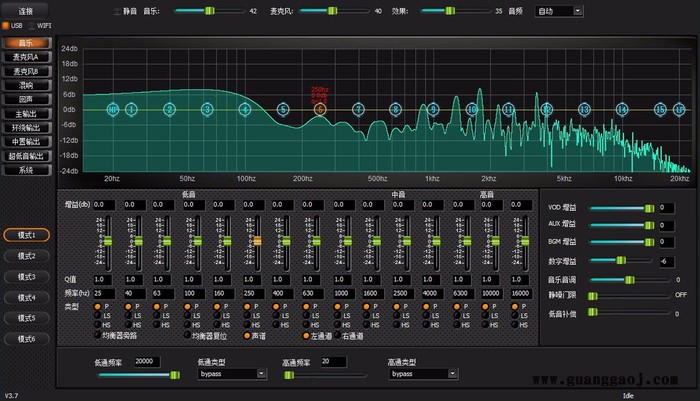This screenshot has height=401, width=700.
Task: Choose the WIFI connection radio button
Action: [x=32, y=25]
